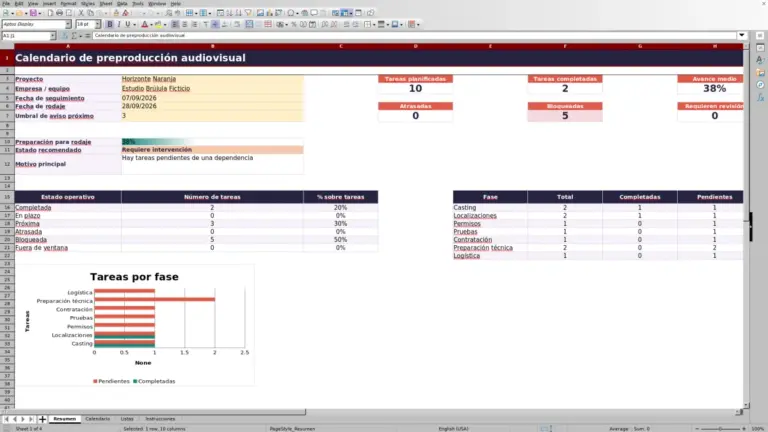Screen dimensions: 768x432
Task: Open the Background Color dropdown arrow
Action: pos(165,24)
